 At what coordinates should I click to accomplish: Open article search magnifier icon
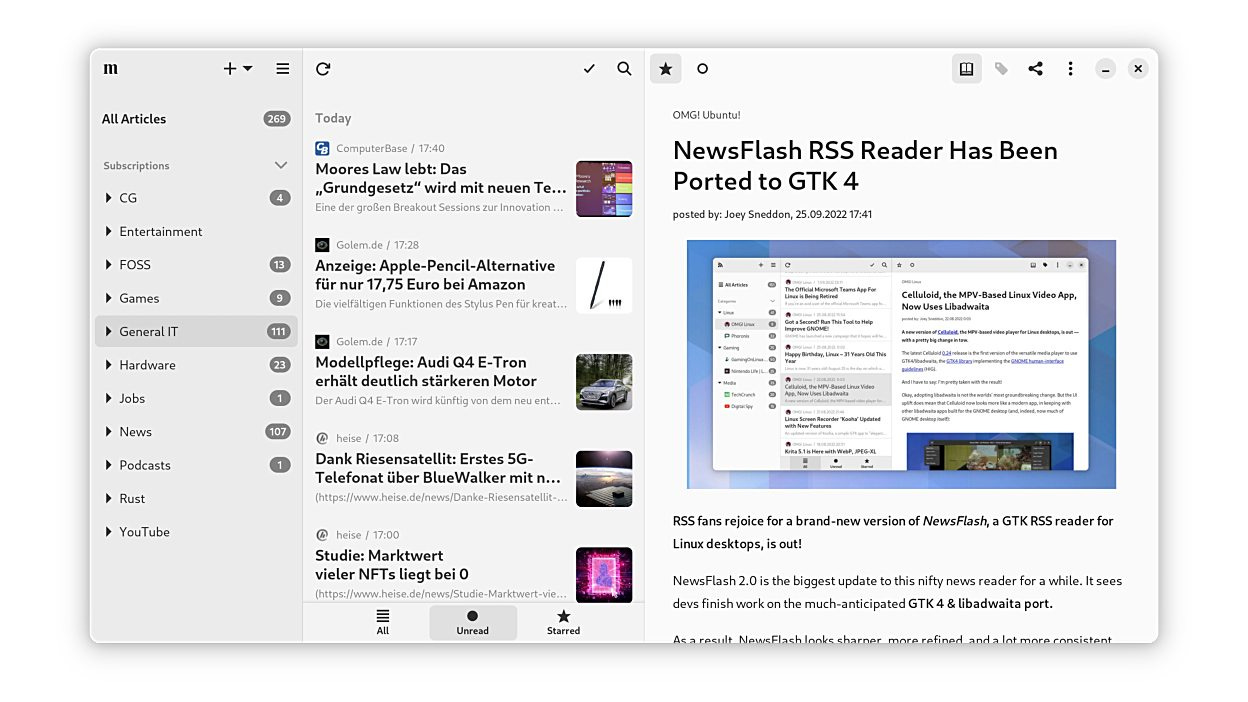pyautogui.click(x=624, y=69)
